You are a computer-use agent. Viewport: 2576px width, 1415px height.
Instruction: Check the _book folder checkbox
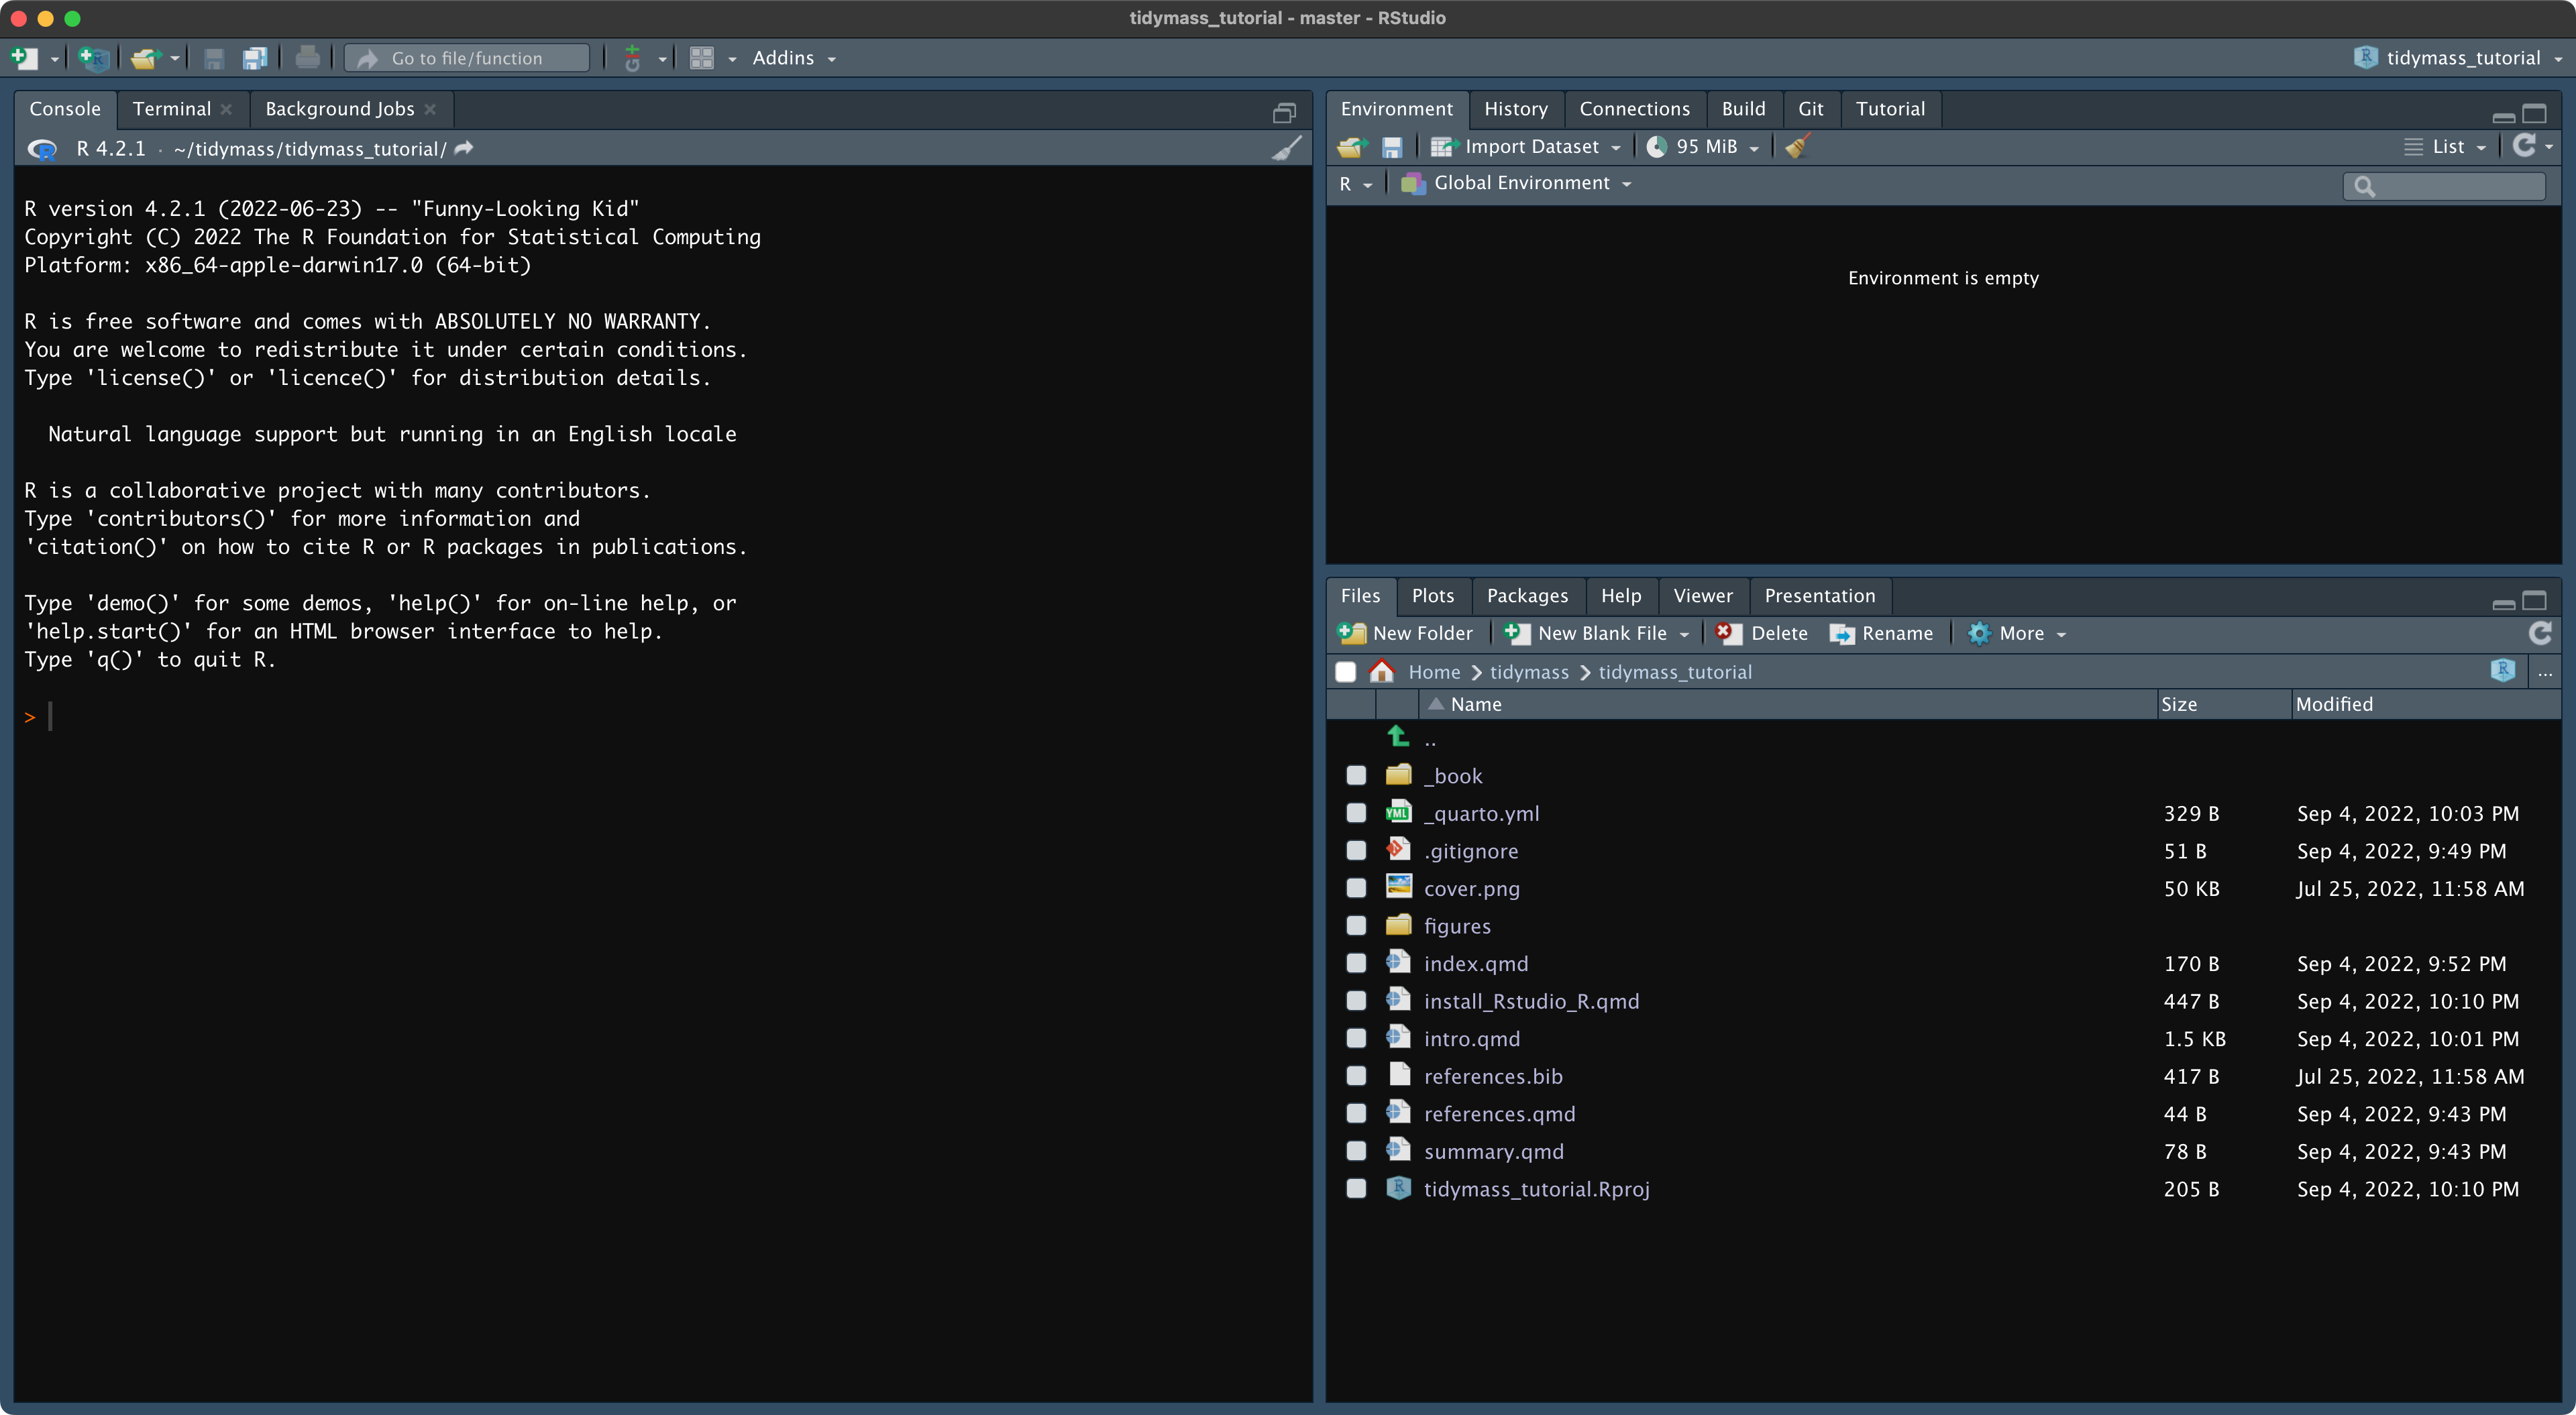point(1356,775)
